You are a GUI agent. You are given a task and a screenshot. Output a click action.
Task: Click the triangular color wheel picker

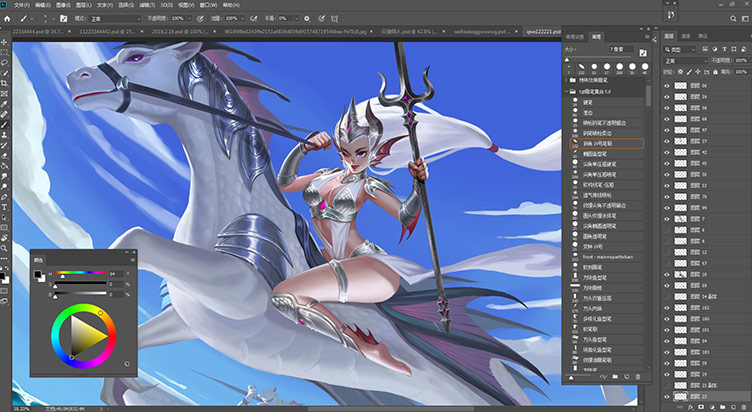pyautogui.click(x=88, y=336)
